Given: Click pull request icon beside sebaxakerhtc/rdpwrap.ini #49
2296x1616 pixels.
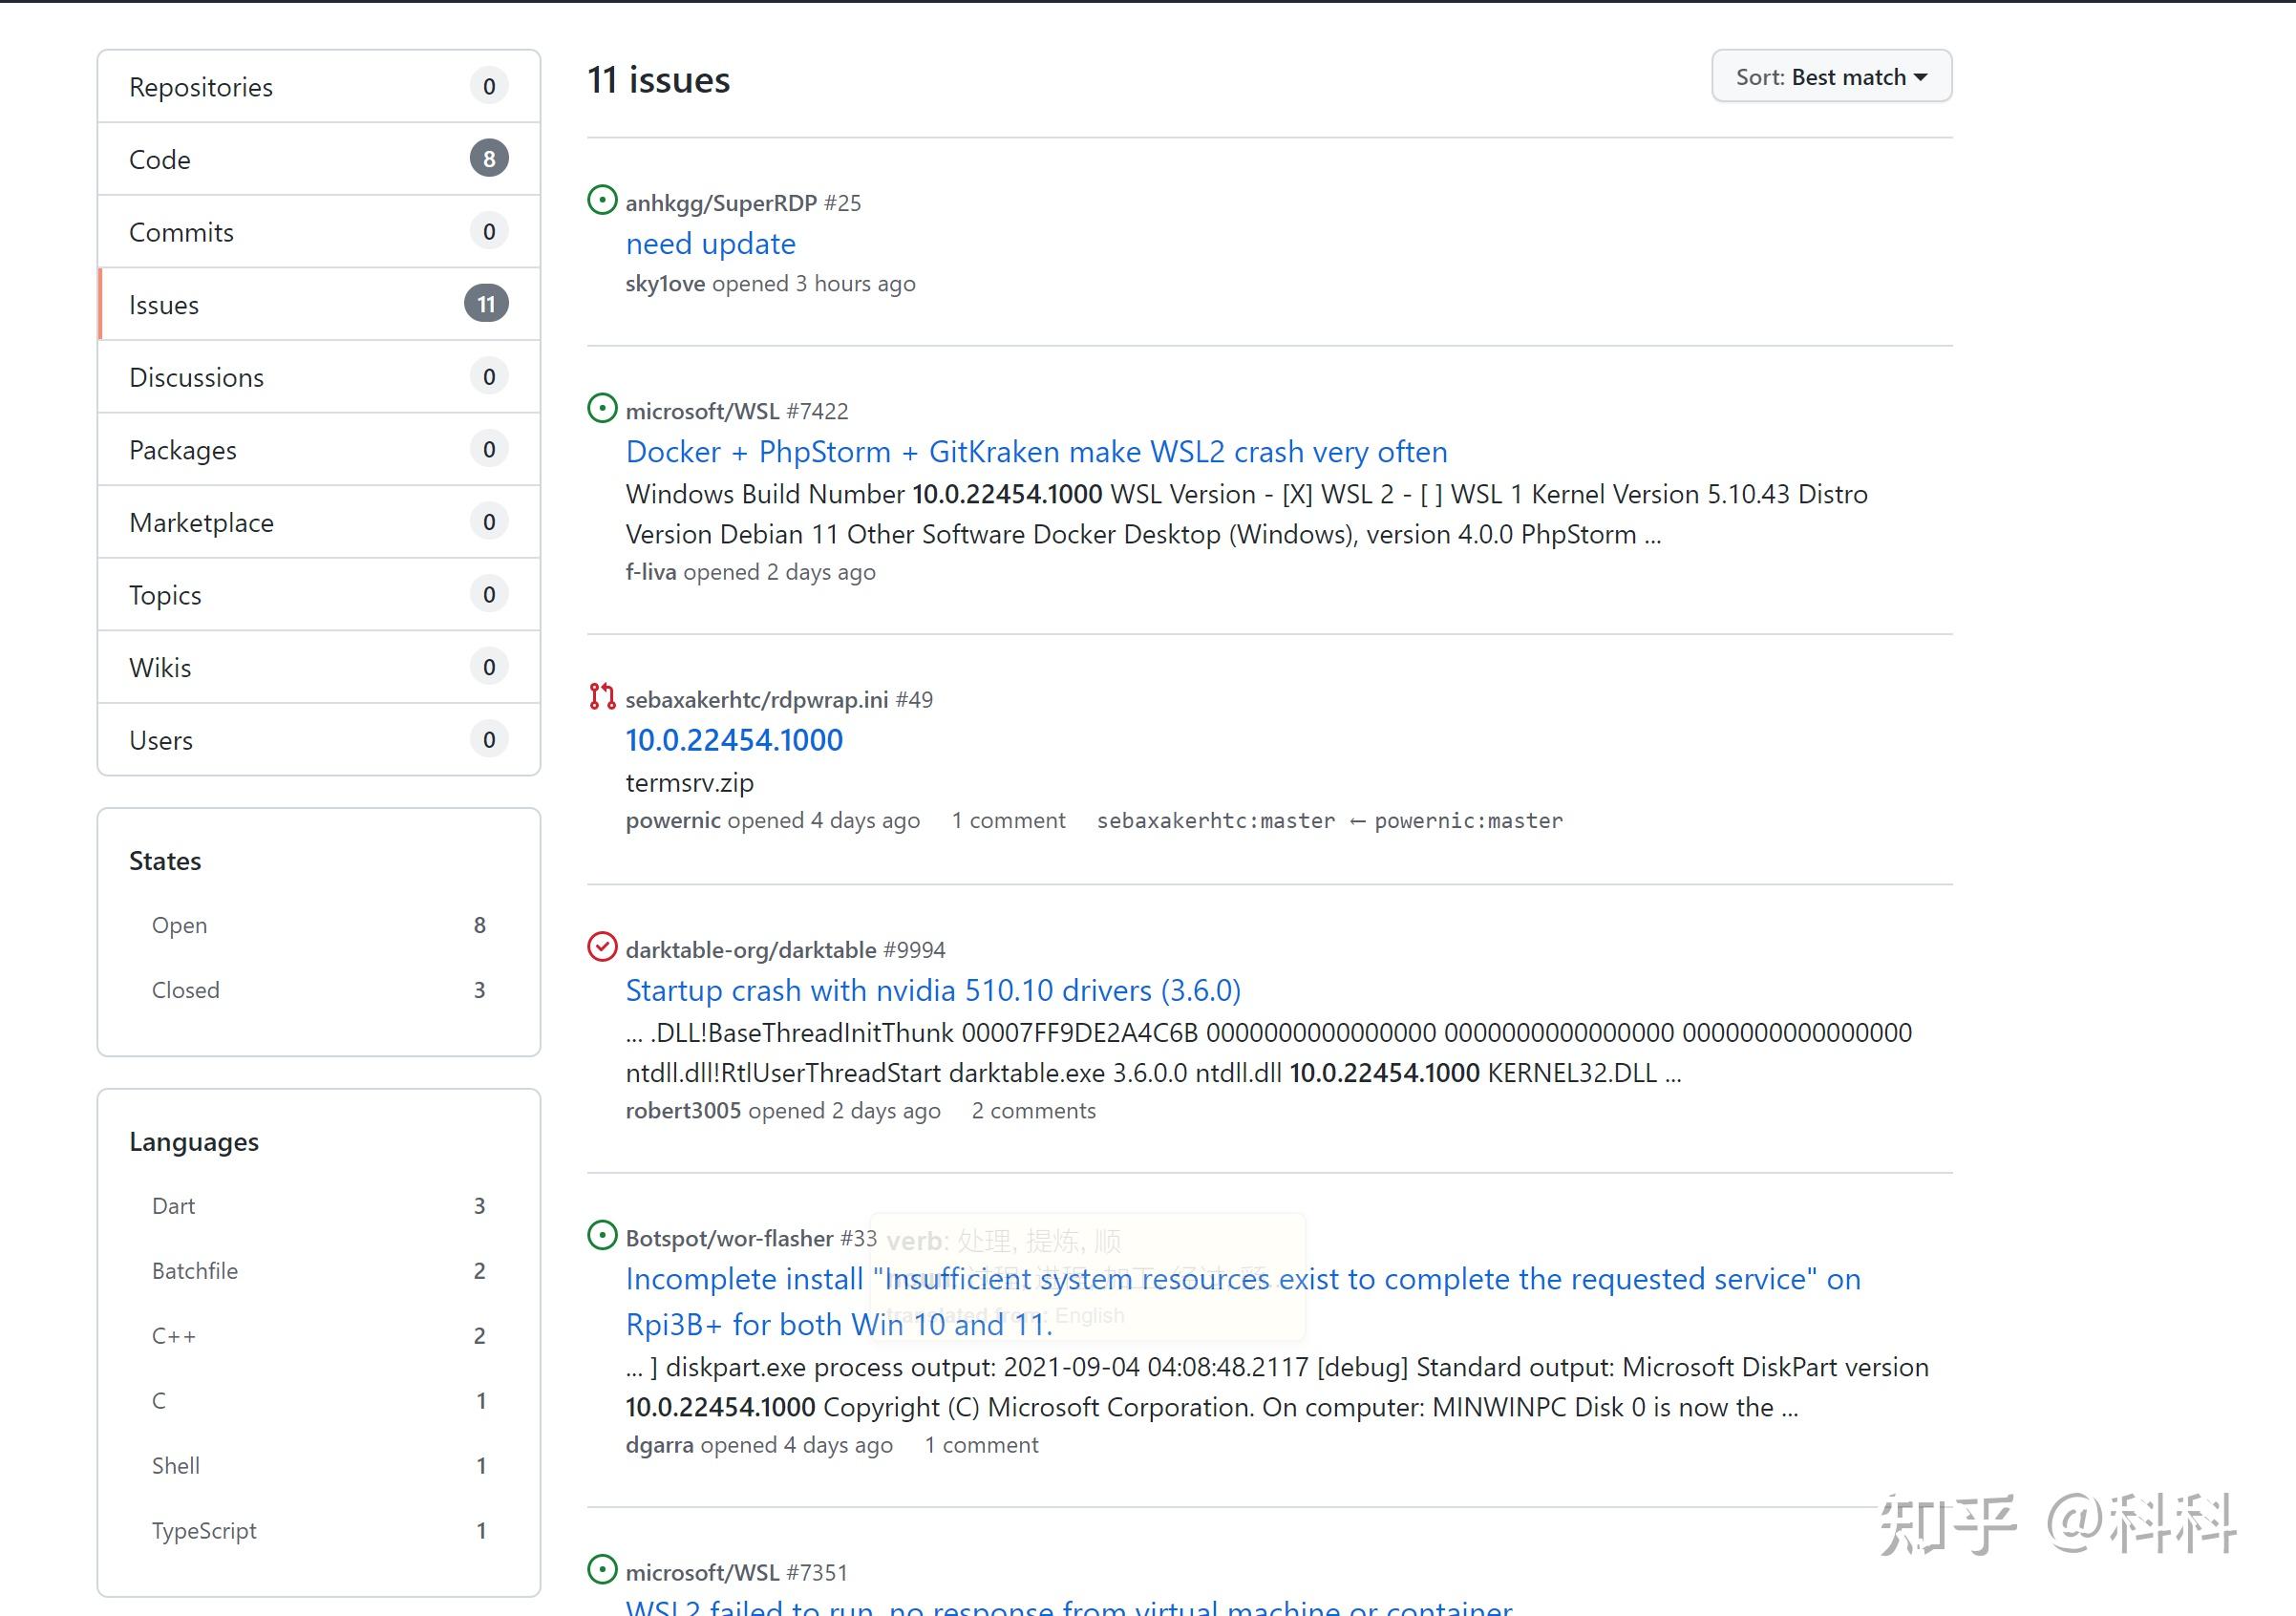Looking at the screenshot, I should click(x=602, y=696).
